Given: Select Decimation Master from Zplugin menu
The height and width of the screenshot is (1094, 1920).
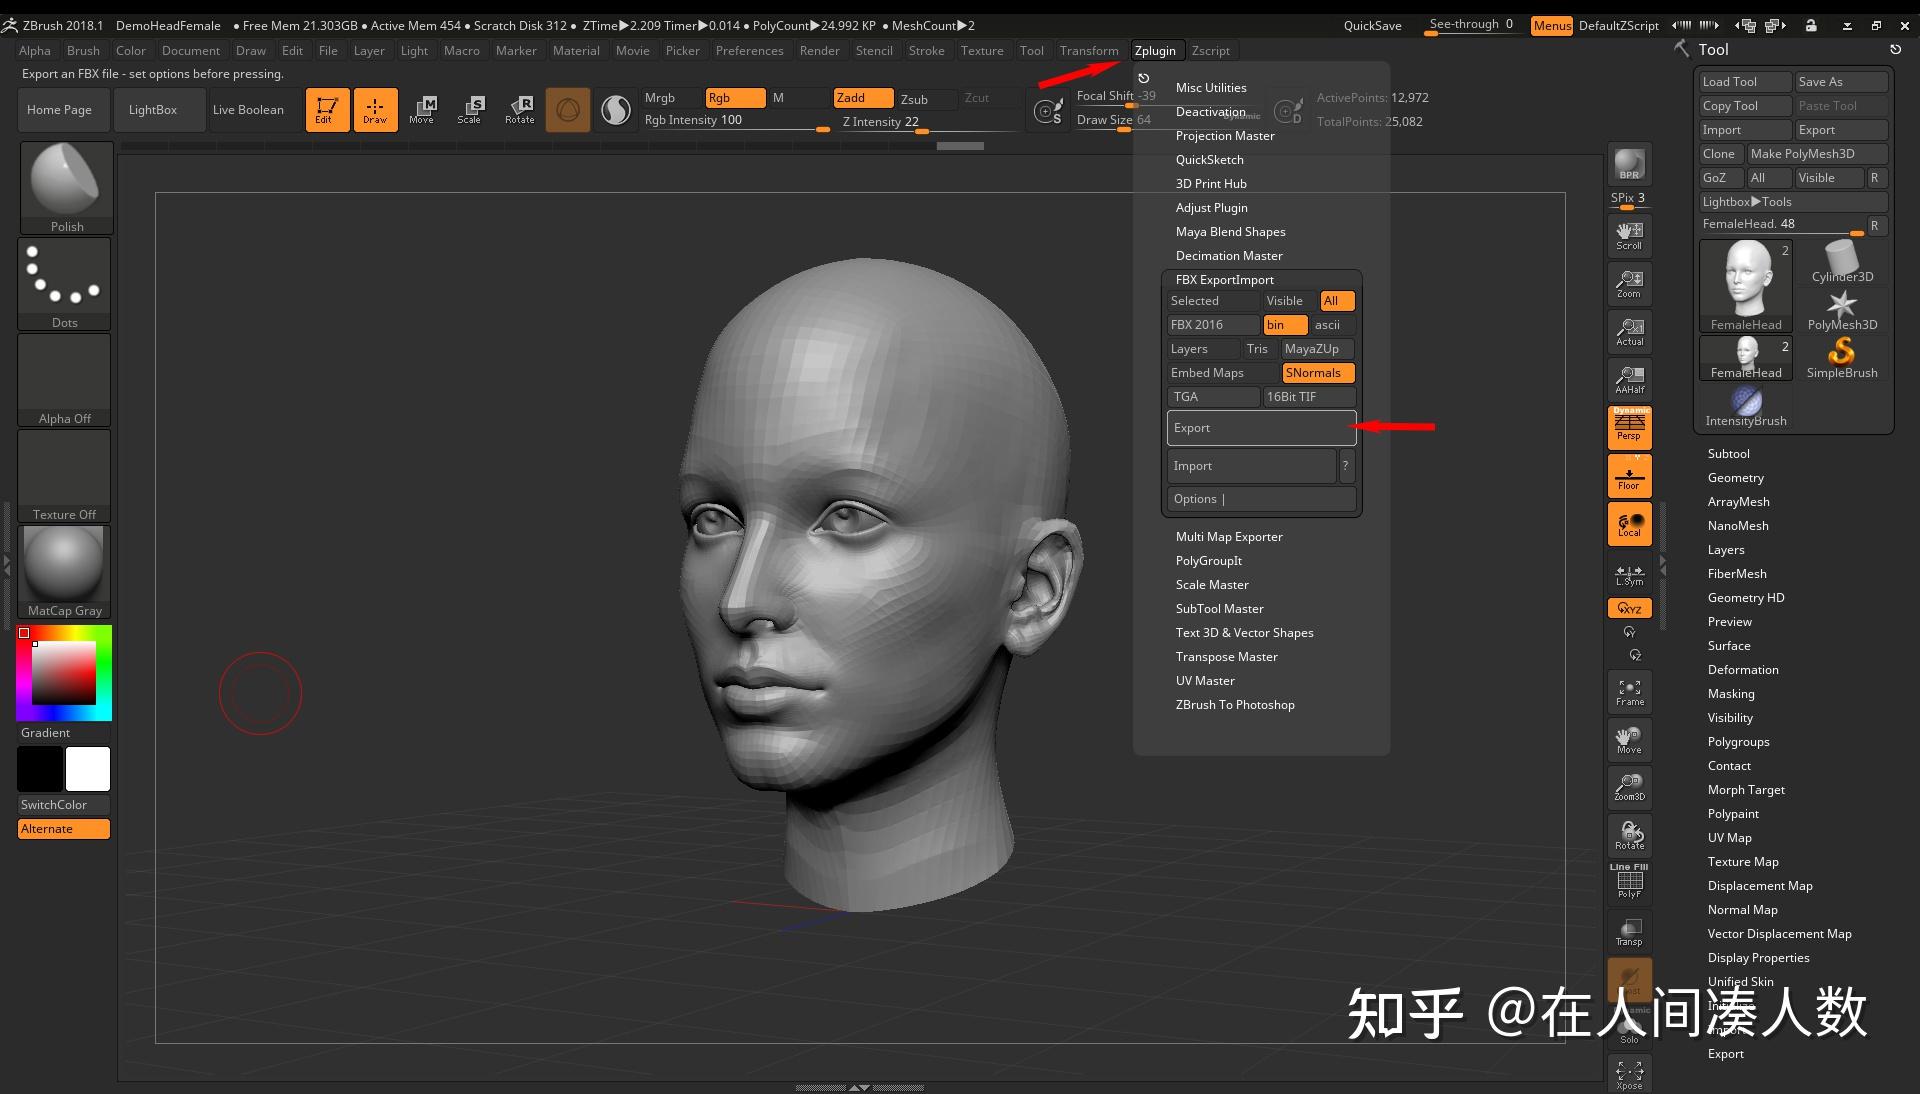Looking at the screenshot, I should tap(1228, 255).
